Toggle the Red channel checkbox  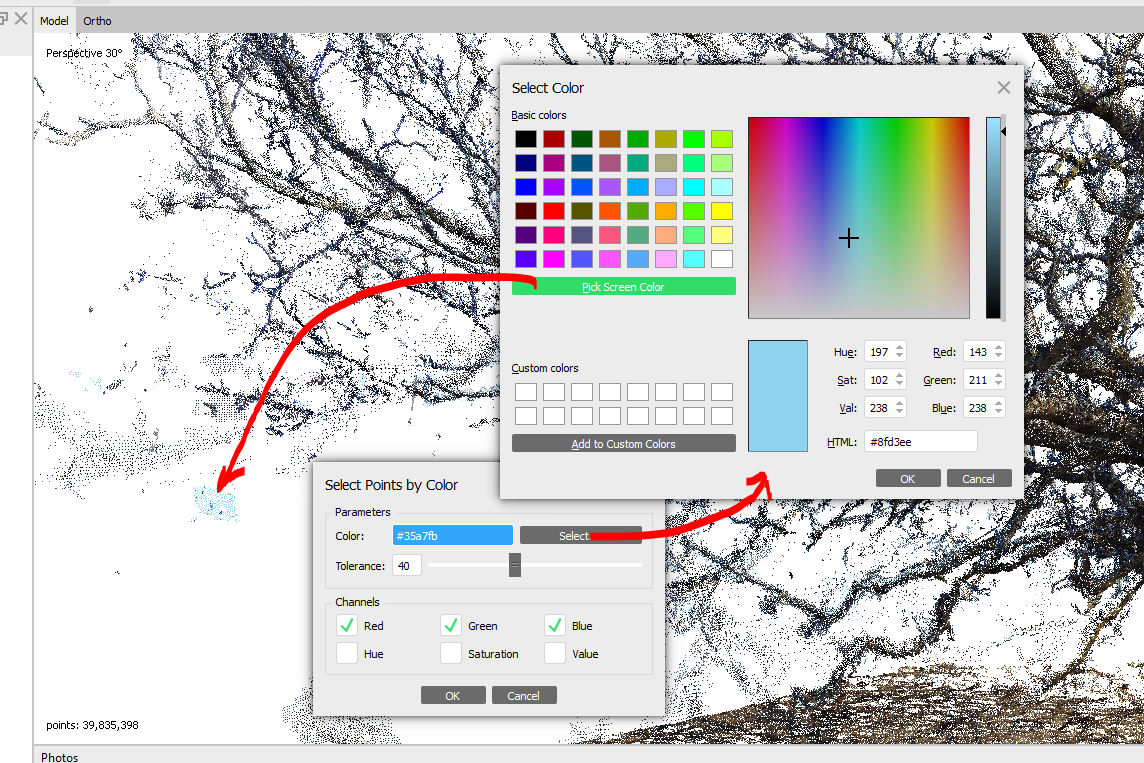(x=347, y=625)
